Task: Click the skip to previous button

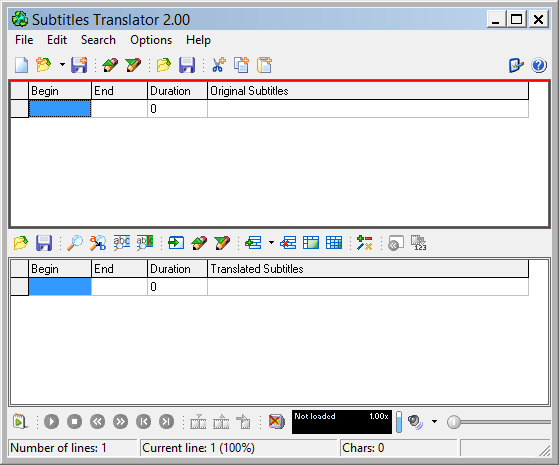Action: [x=143, y=422]
